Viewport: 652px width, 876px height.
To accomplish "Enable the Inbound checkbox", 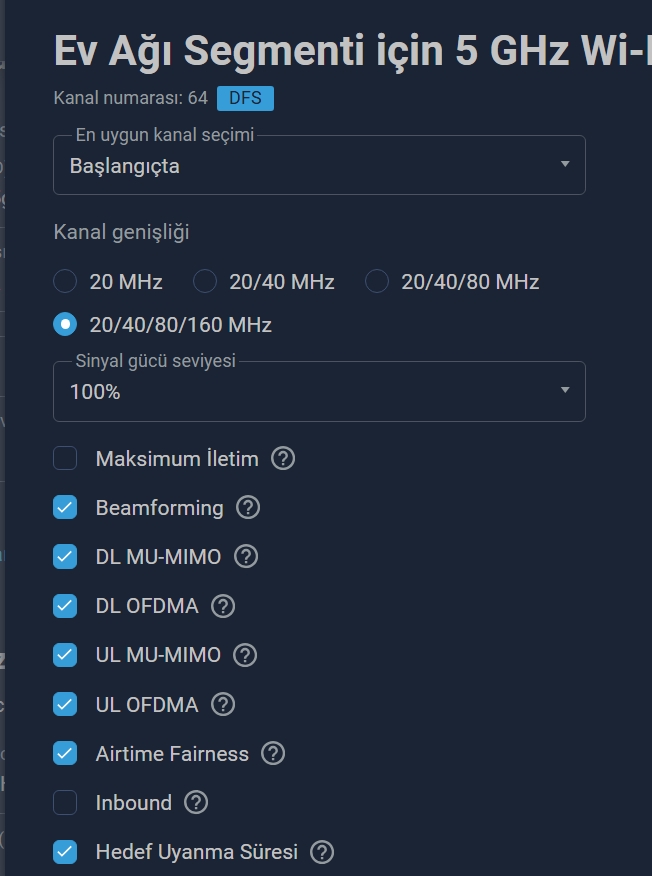I will 65,803.
